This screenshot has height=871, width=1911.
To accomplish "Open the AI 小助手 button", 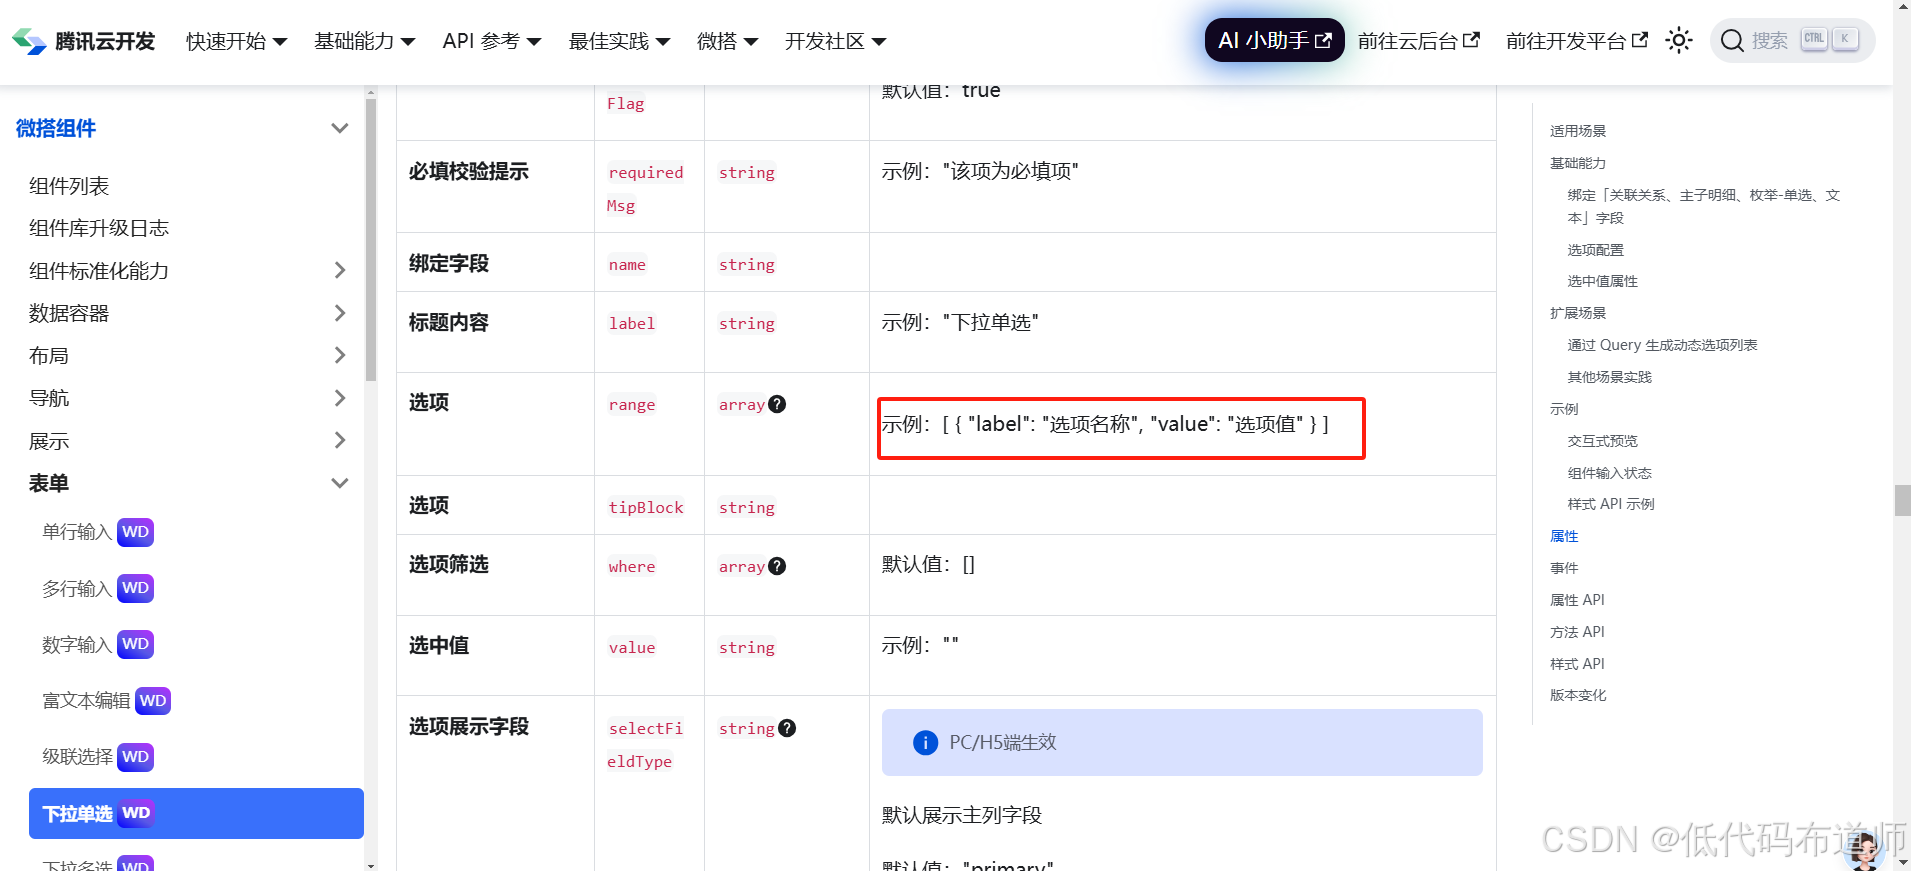I will pos(1274,41).
